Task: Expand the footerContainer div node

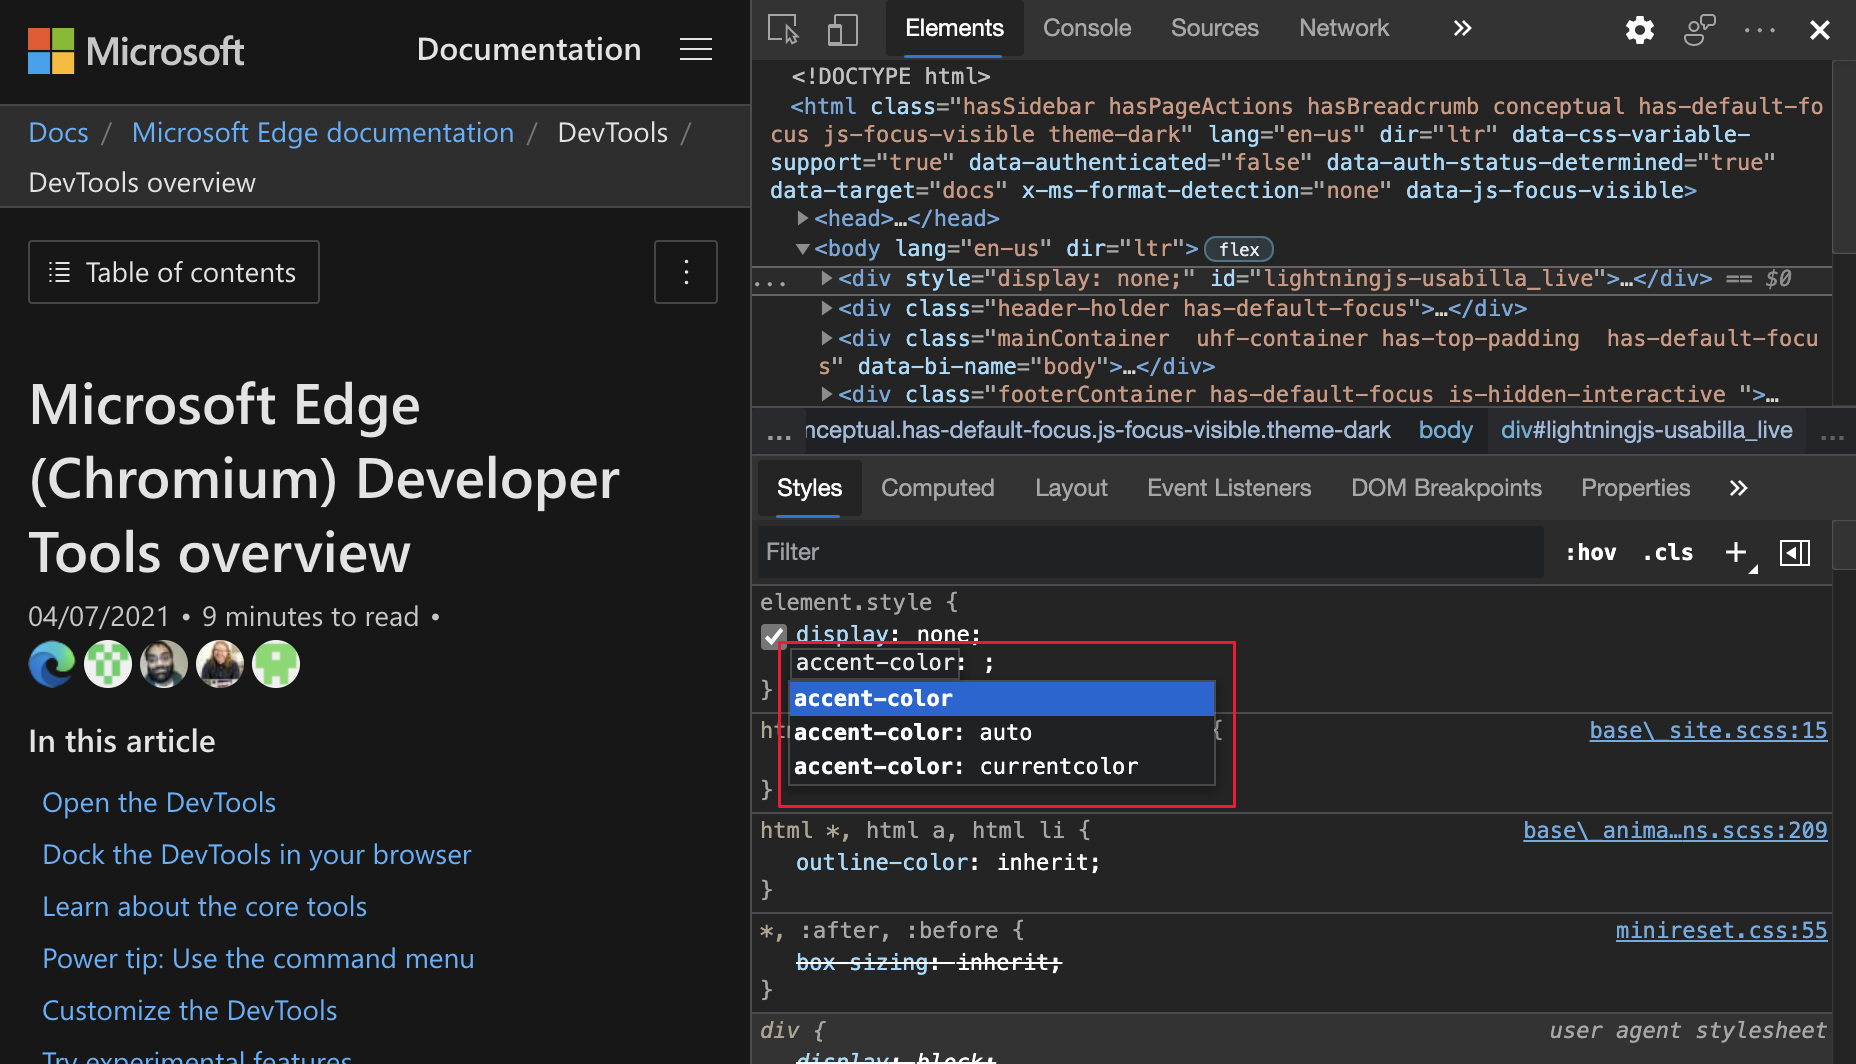Action: 827,394
